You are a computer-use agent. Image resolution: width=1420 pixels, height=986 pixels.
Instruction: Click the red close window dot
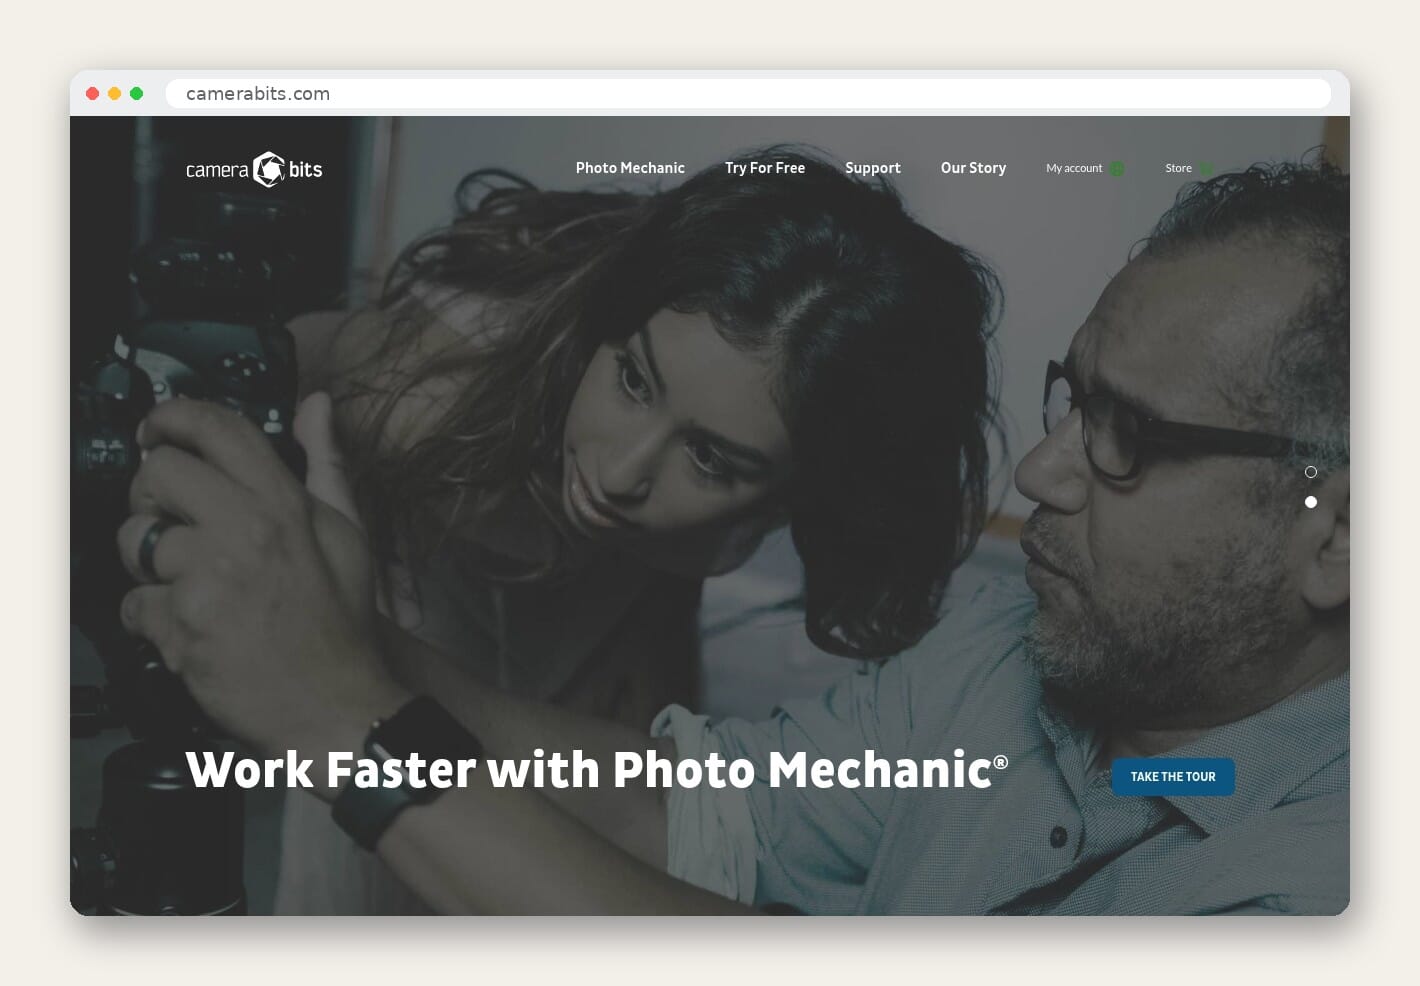(x=92, y=93)
